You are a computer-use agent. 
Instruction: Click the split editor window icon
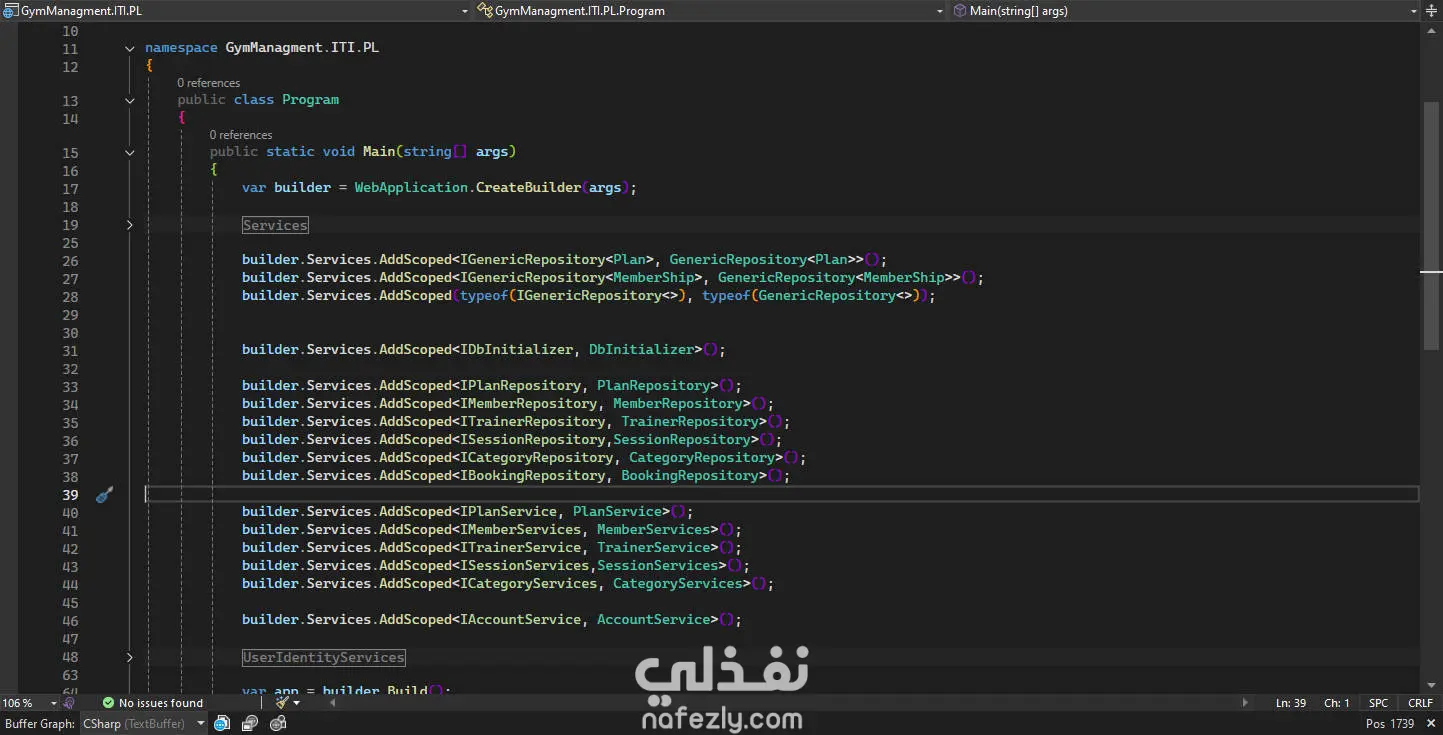pyautogui.click(x=1431, y=11)
